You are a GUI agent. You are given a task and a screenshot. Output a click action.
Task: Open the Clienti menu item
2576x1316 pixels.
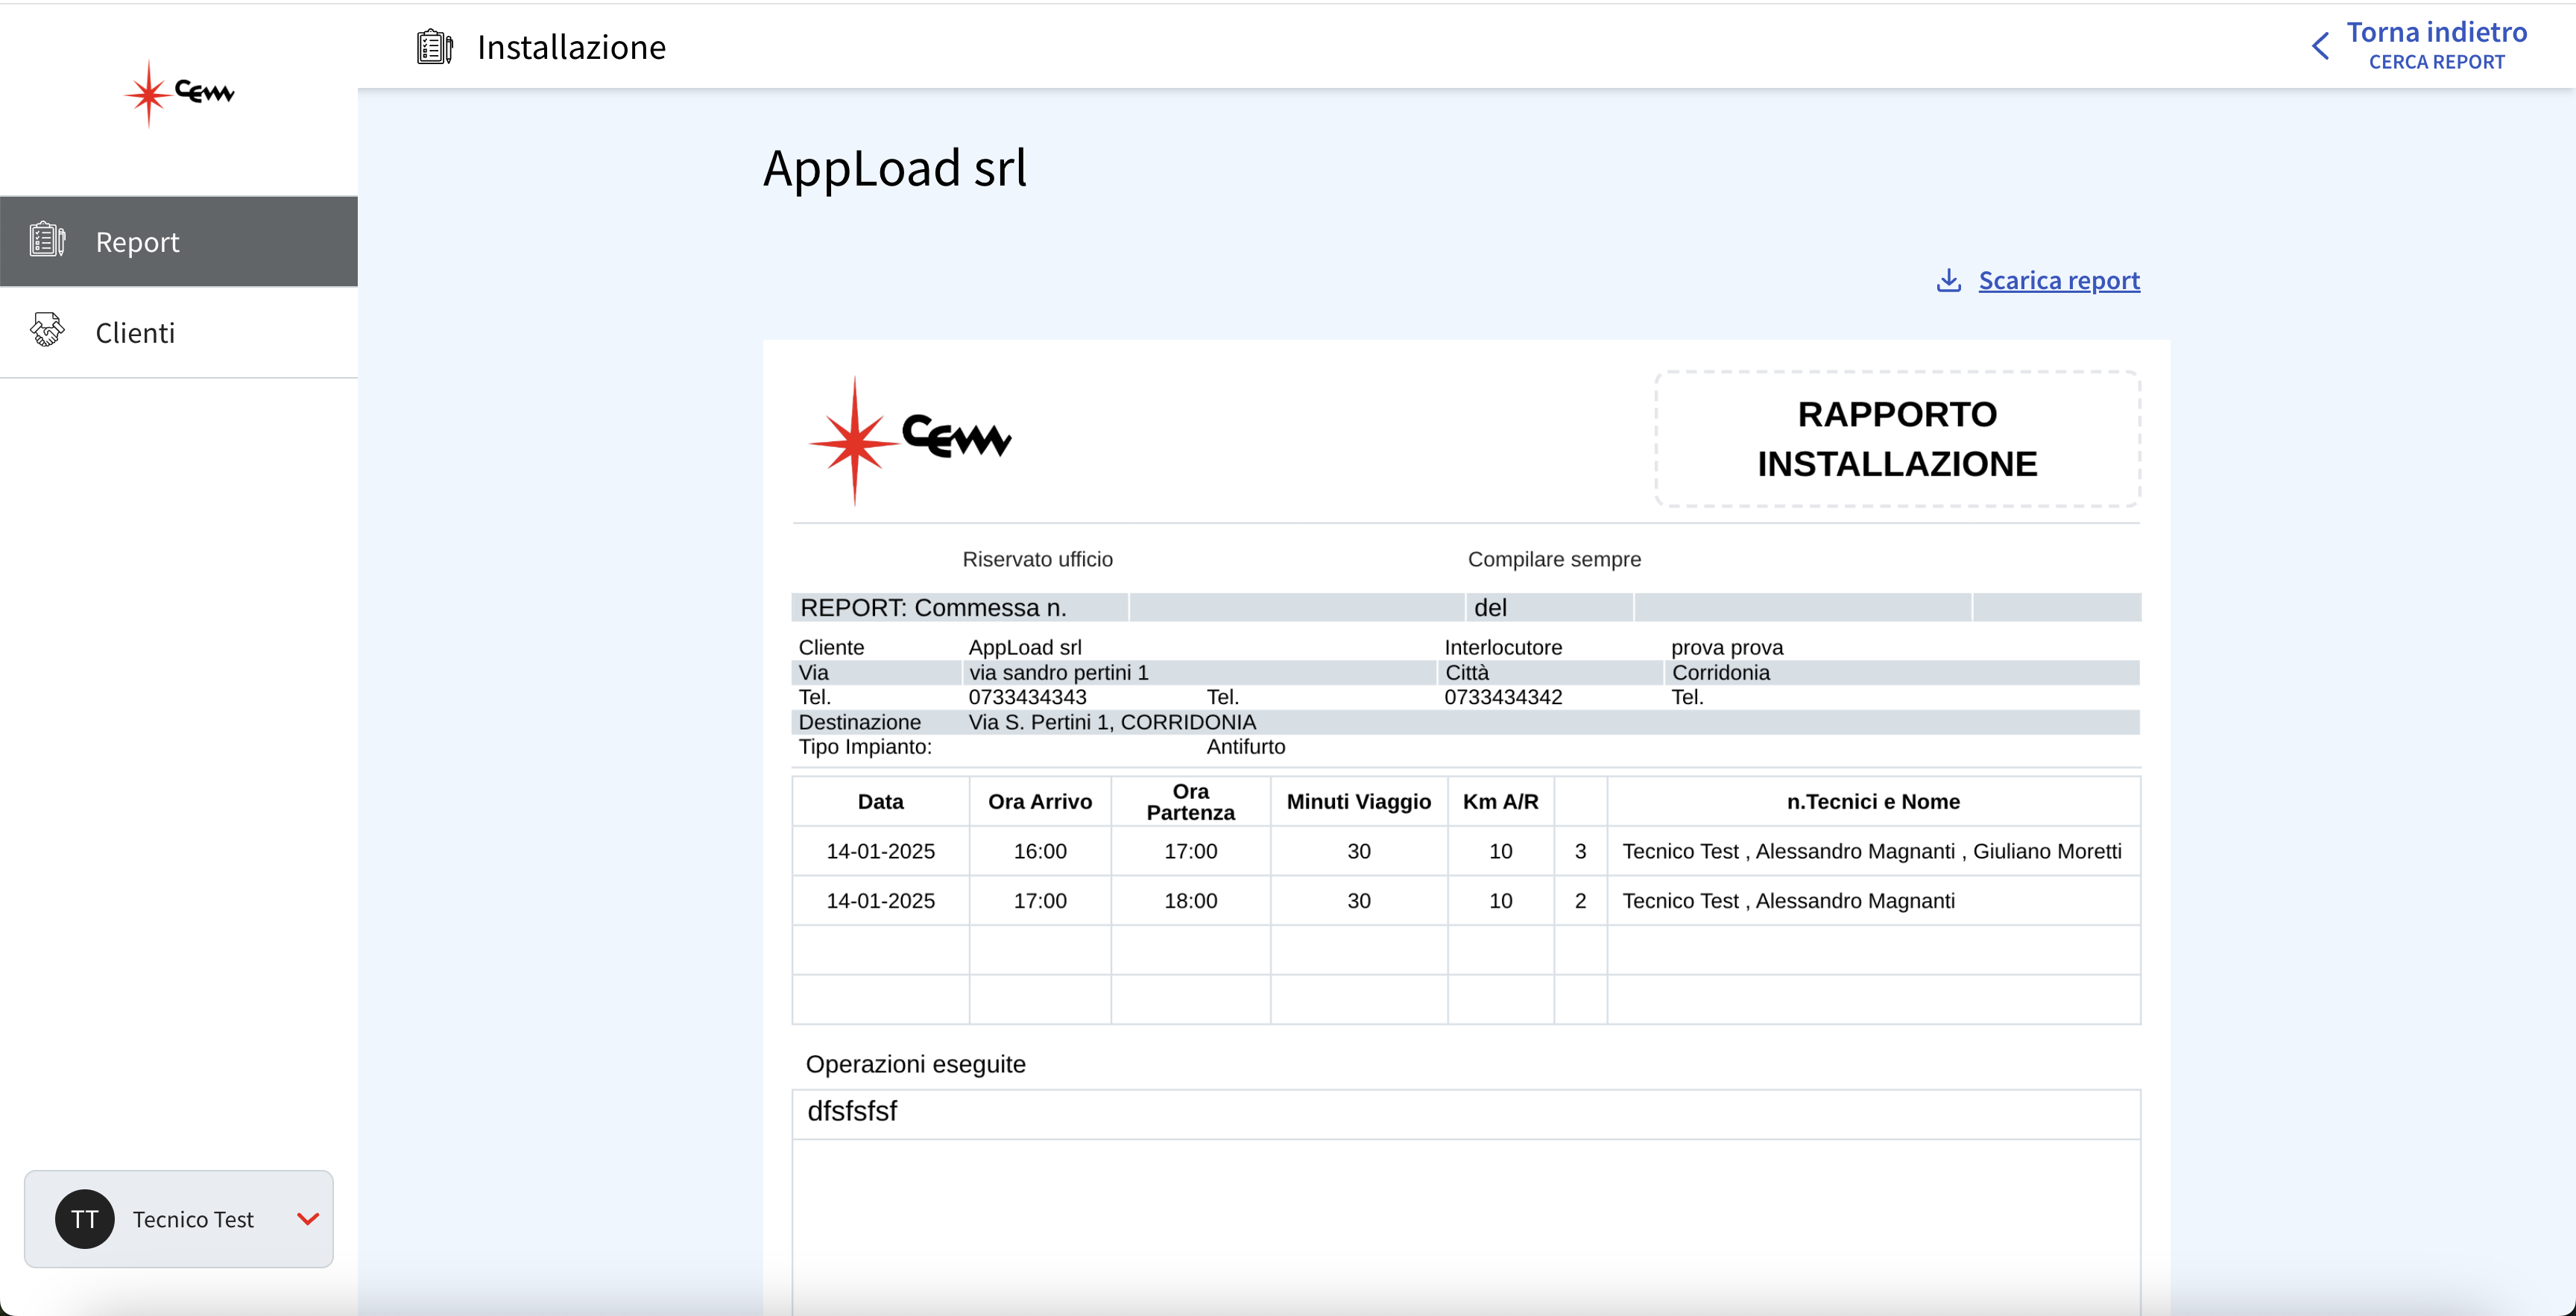179,332
